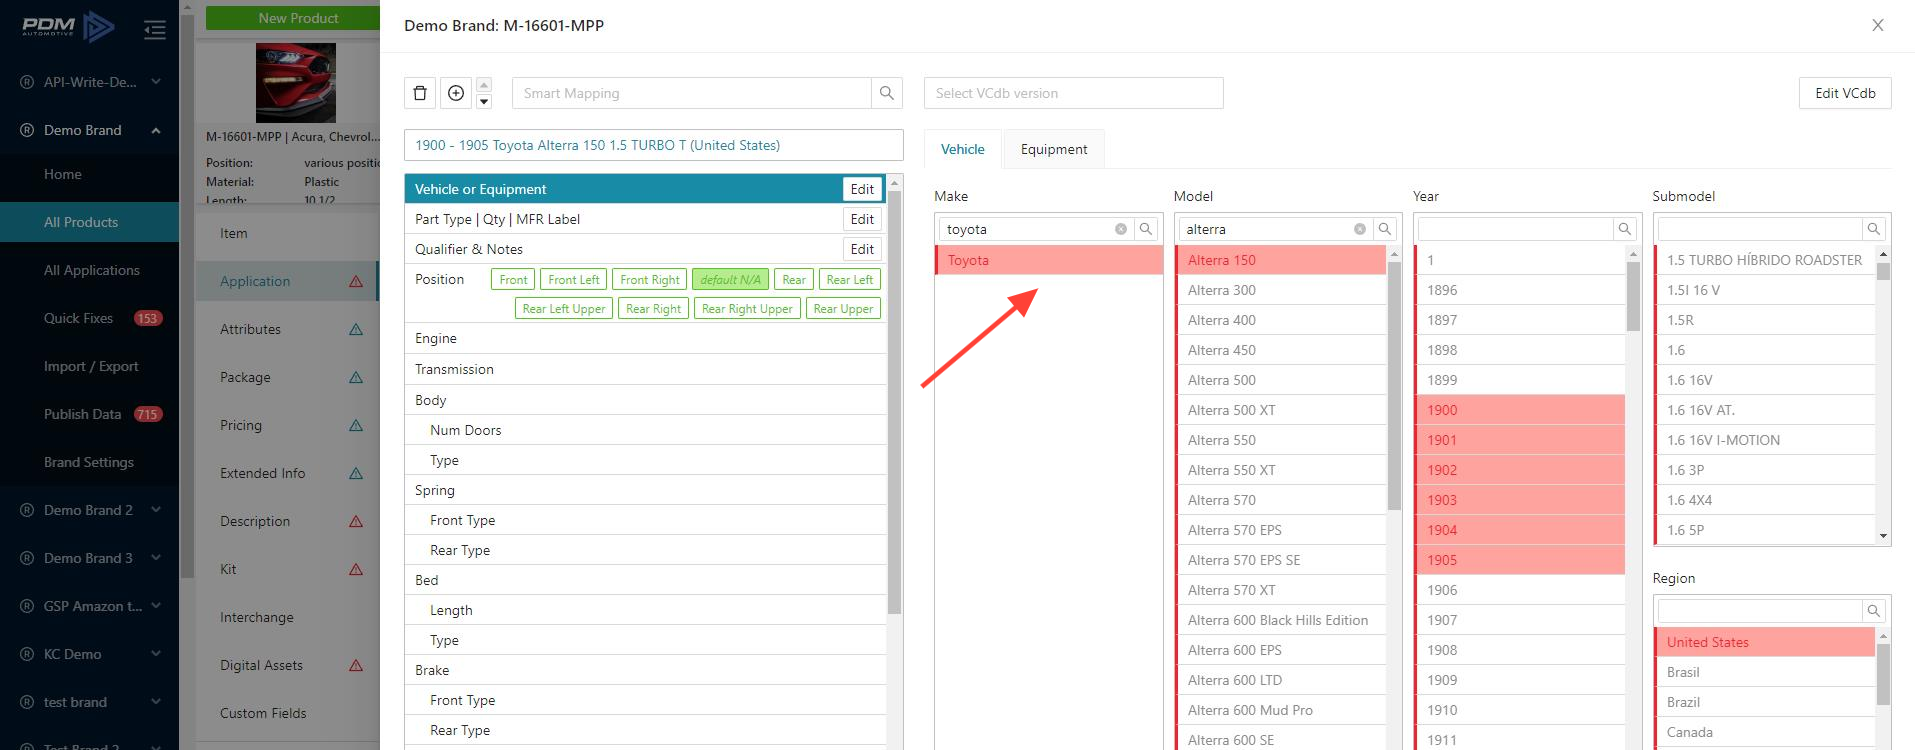Click the PDM Automotive logo
Viewport: 1915px width, 750px height.
(x=68, y=27)
